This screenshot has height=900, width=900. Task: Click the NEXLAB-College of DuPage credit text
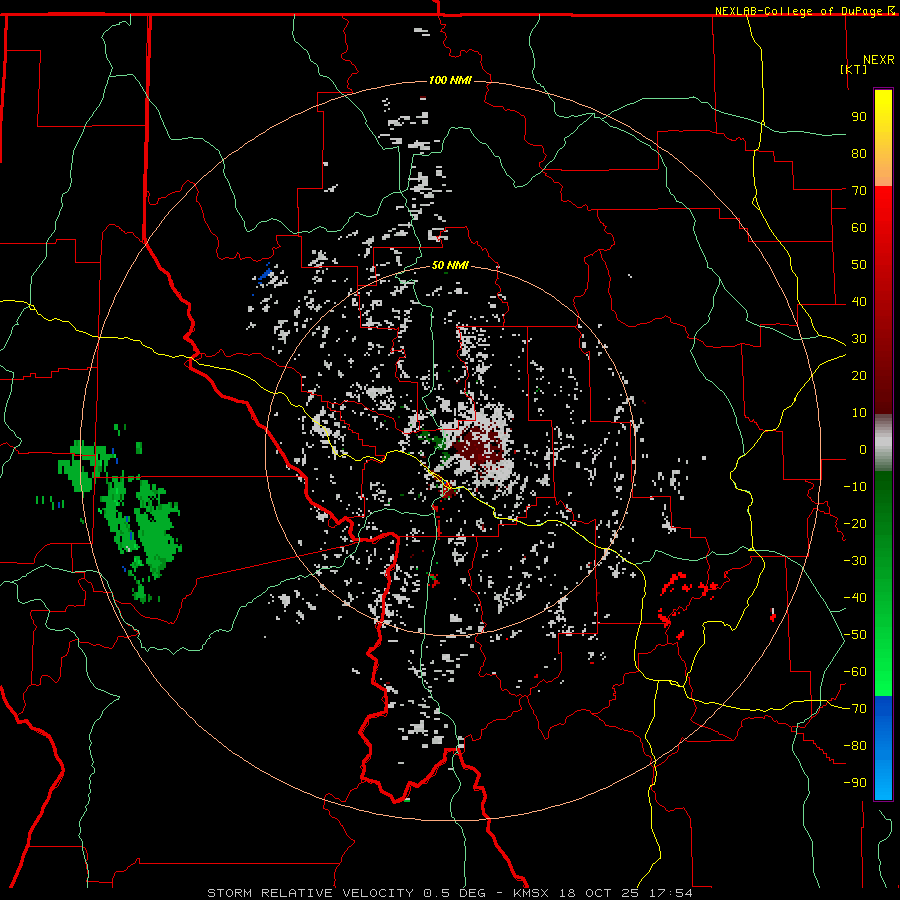pos(804,11)
